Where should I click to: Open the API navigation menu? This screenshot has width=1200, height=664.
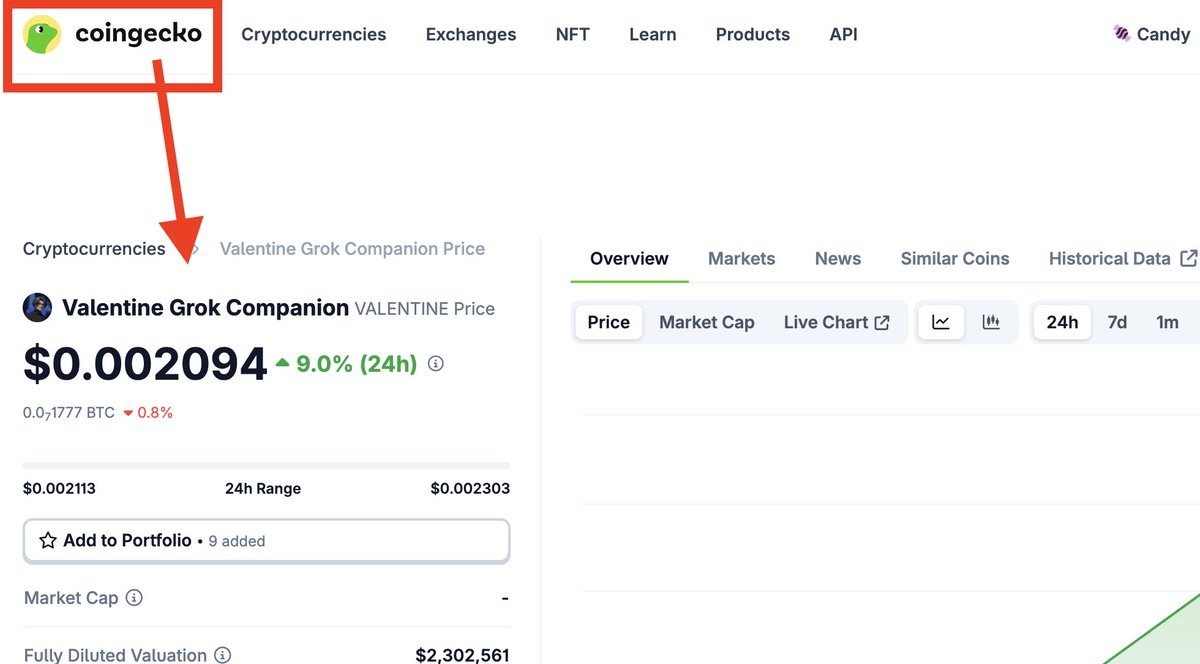(843, 34)
